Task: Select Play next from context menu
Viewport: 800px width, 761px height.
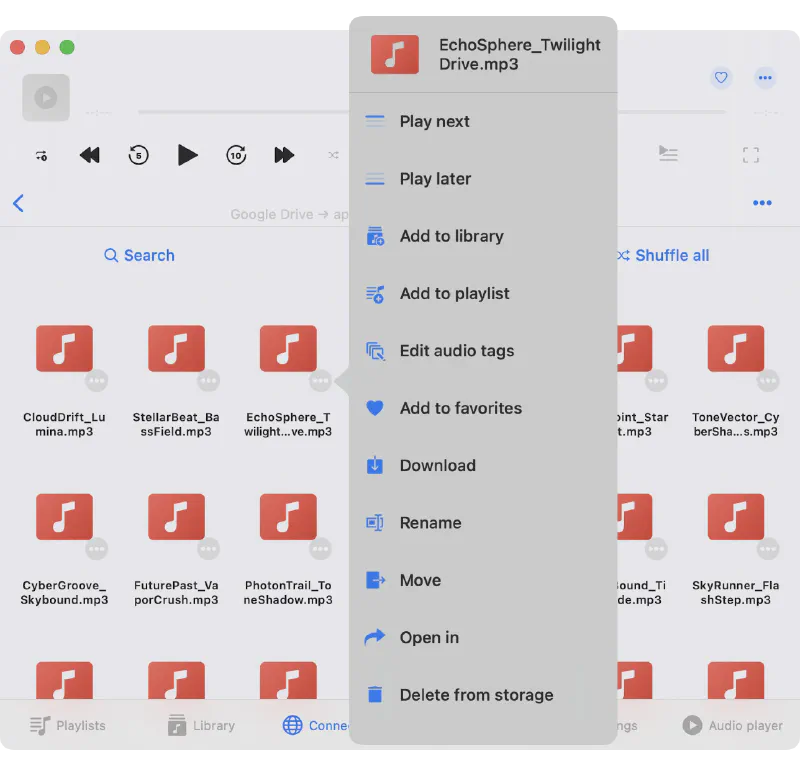Action: pos(434,121)
